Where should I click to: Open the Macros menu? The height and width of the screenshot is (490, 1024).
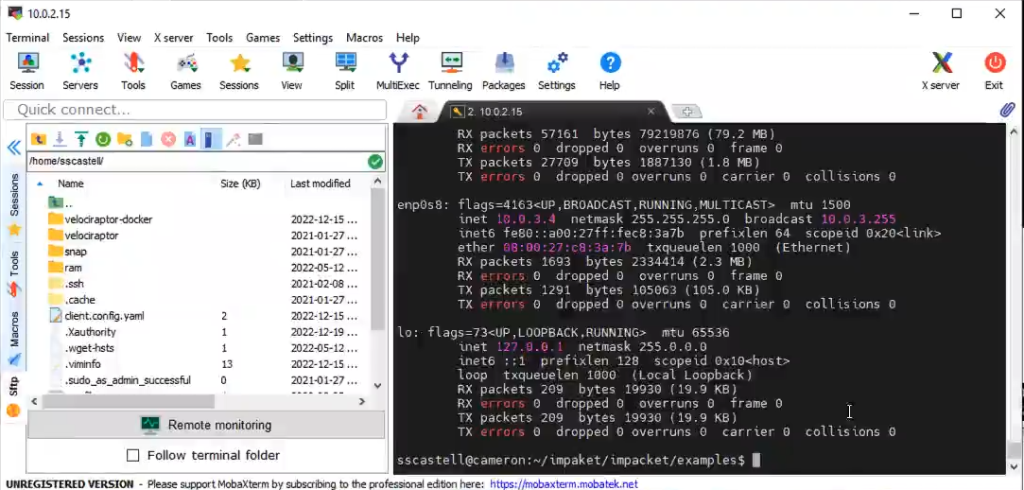(x=364, y=38)
